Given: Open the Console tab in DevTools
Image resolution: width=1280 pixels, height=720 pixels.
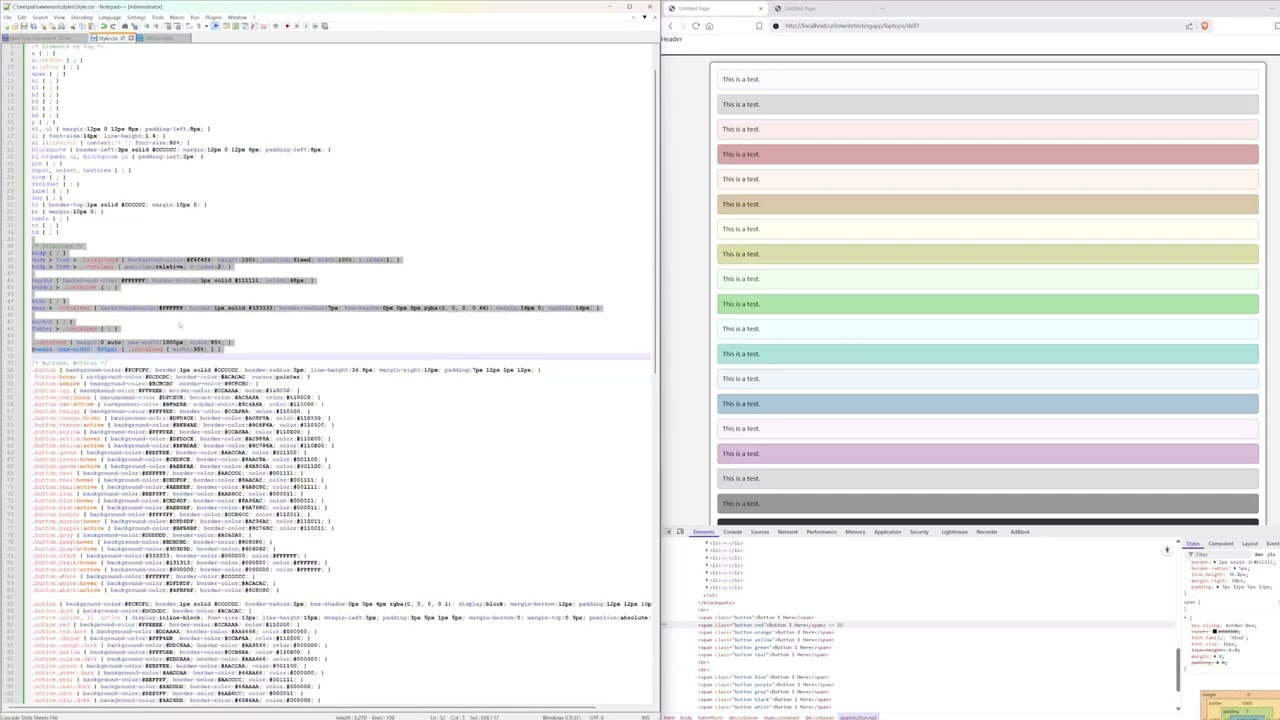Looking at the screenshot, I should [x=733, y=532].
